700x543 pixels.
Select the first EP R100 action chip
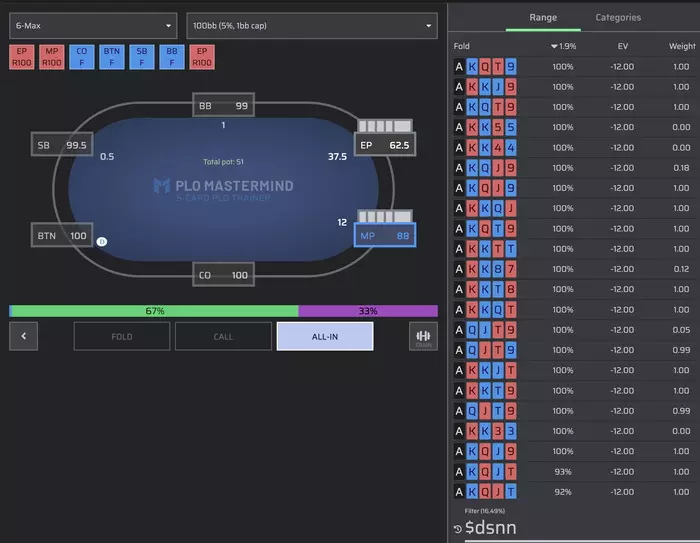pyautogui.click(x=21, y=57)
